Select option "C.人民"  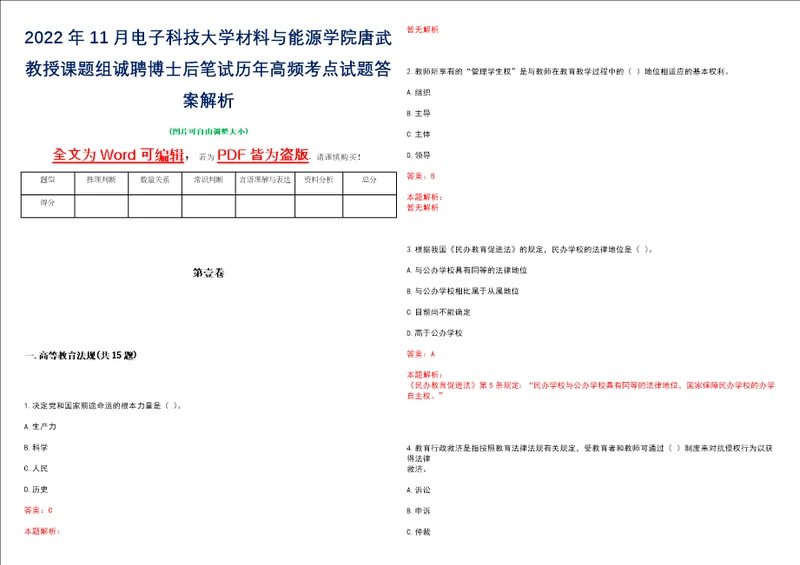[35, 469]
